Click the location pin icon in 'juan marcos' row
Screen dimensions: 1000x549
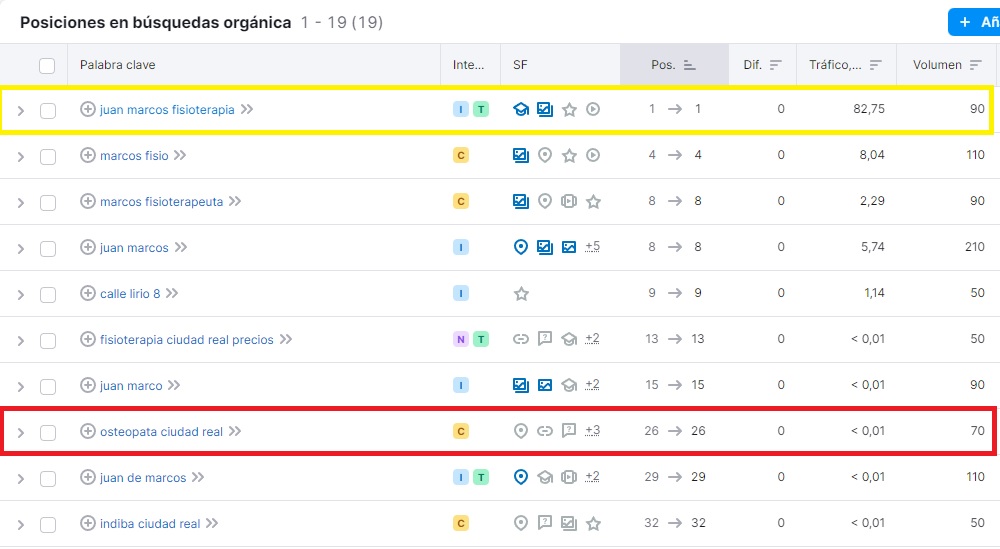(x=521, y=248)
